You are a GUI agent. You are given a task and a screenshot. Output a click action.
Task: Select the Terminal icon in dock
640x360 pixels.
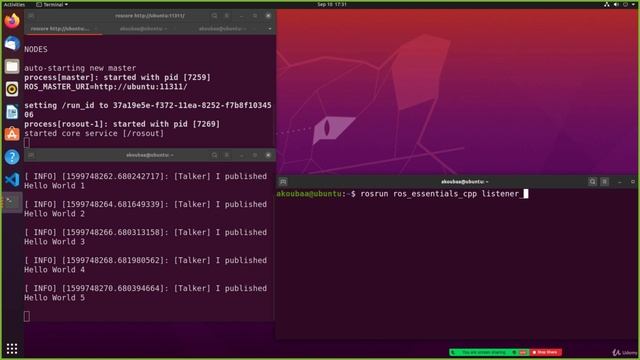pyautogui.click(x=12, y=202)
